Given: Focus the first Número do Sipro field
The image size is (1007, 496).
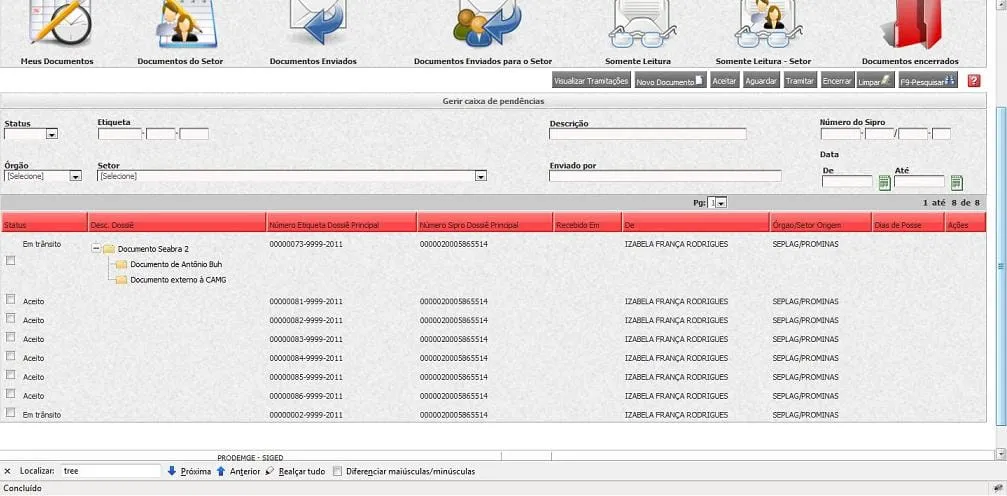Looking at the screenshot, I should tap(841, 134).
